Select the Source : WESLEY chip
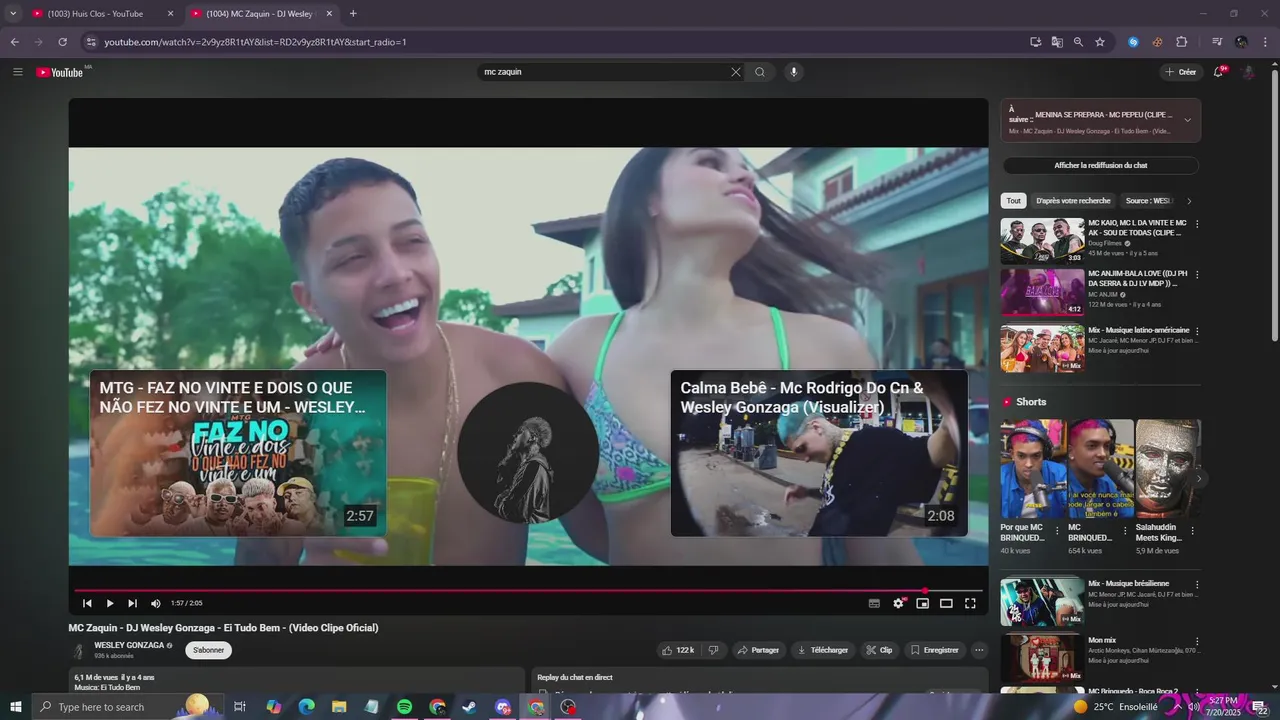 [1148, 201]
